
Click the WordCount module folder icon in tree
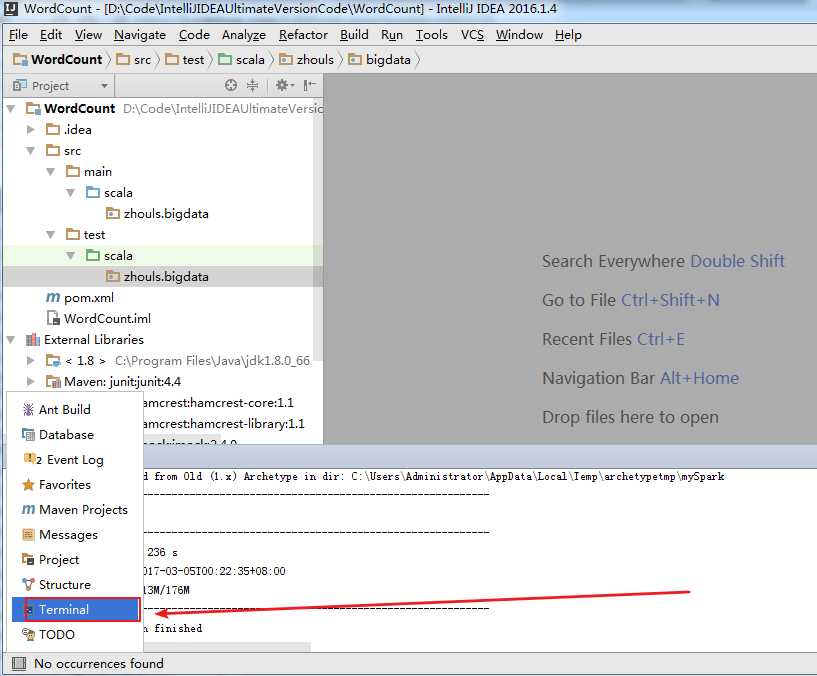(33, 108)
